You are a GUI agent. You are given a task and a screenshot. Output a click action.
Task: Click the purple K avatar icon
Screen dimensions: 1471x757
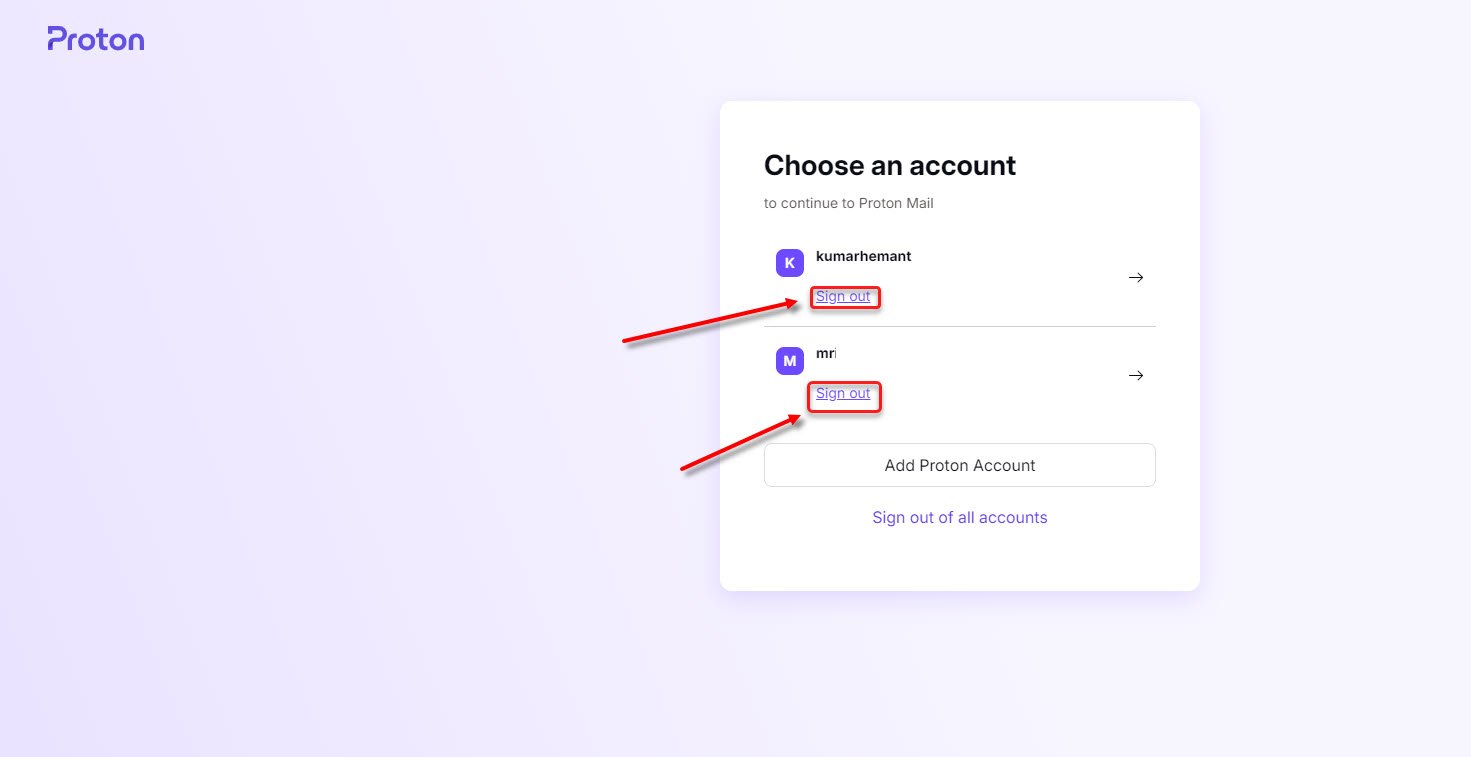pyautogui.click(x=790, y=263)
